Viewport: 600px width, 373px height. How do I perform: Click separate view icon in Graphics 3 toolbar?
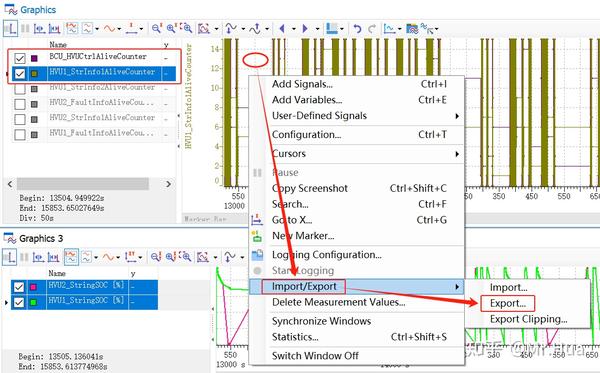point(71,257)
